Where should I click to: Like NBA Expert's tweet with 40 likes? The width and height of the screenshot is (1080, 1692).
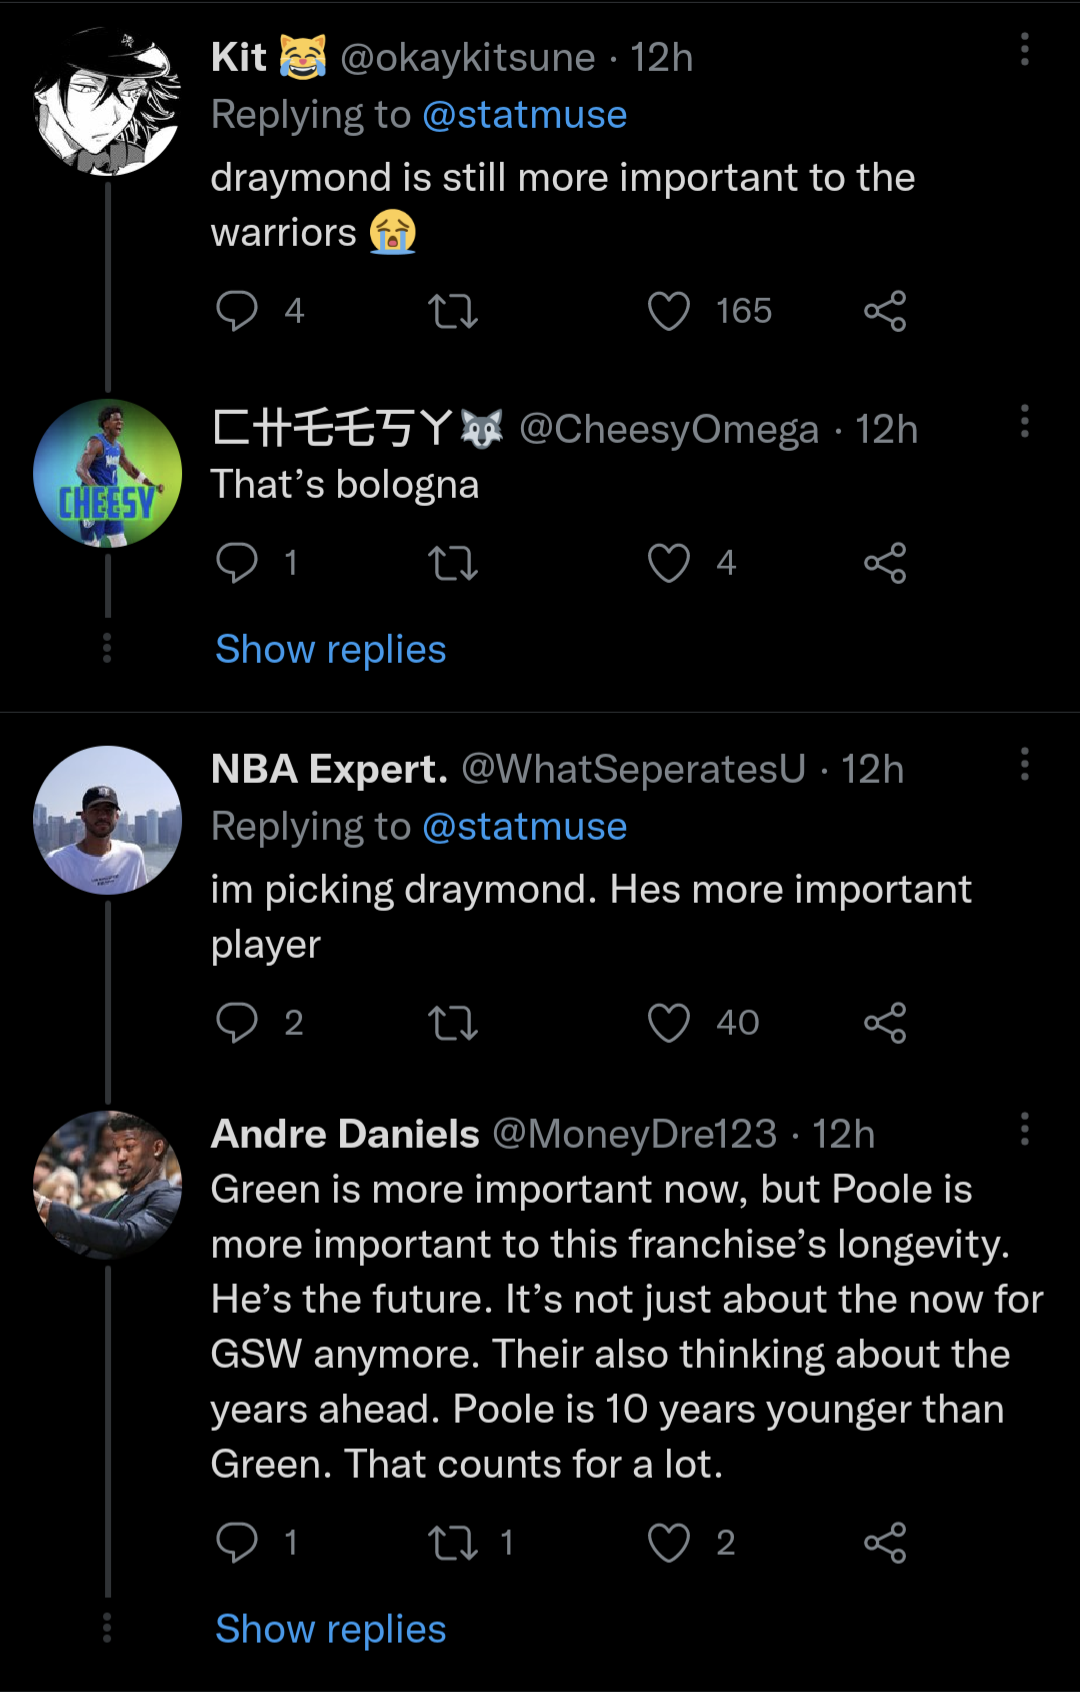(669, 1023)
